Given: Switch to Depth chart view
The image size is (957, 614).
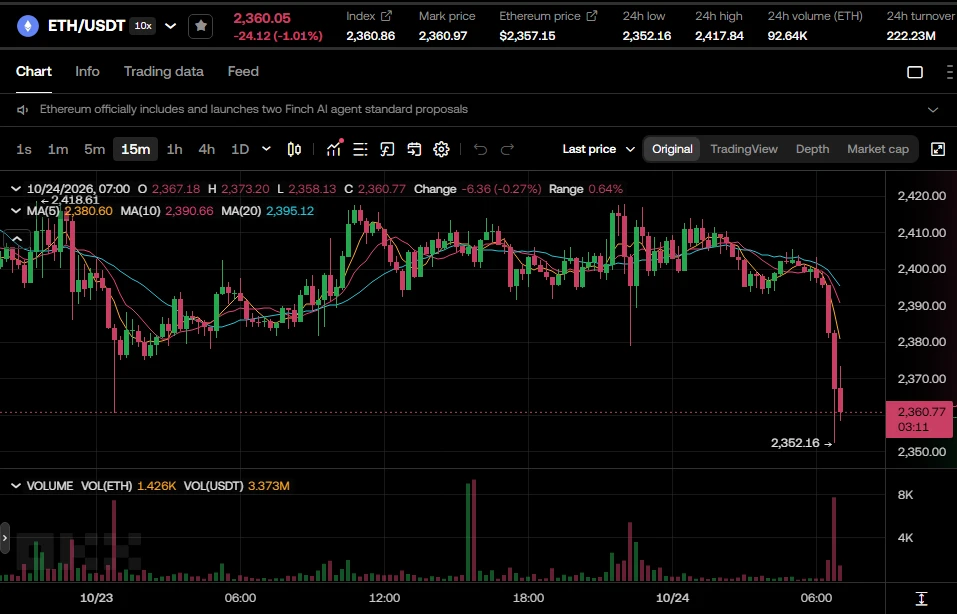Looking at the screenshot, I should pos(812,149).
